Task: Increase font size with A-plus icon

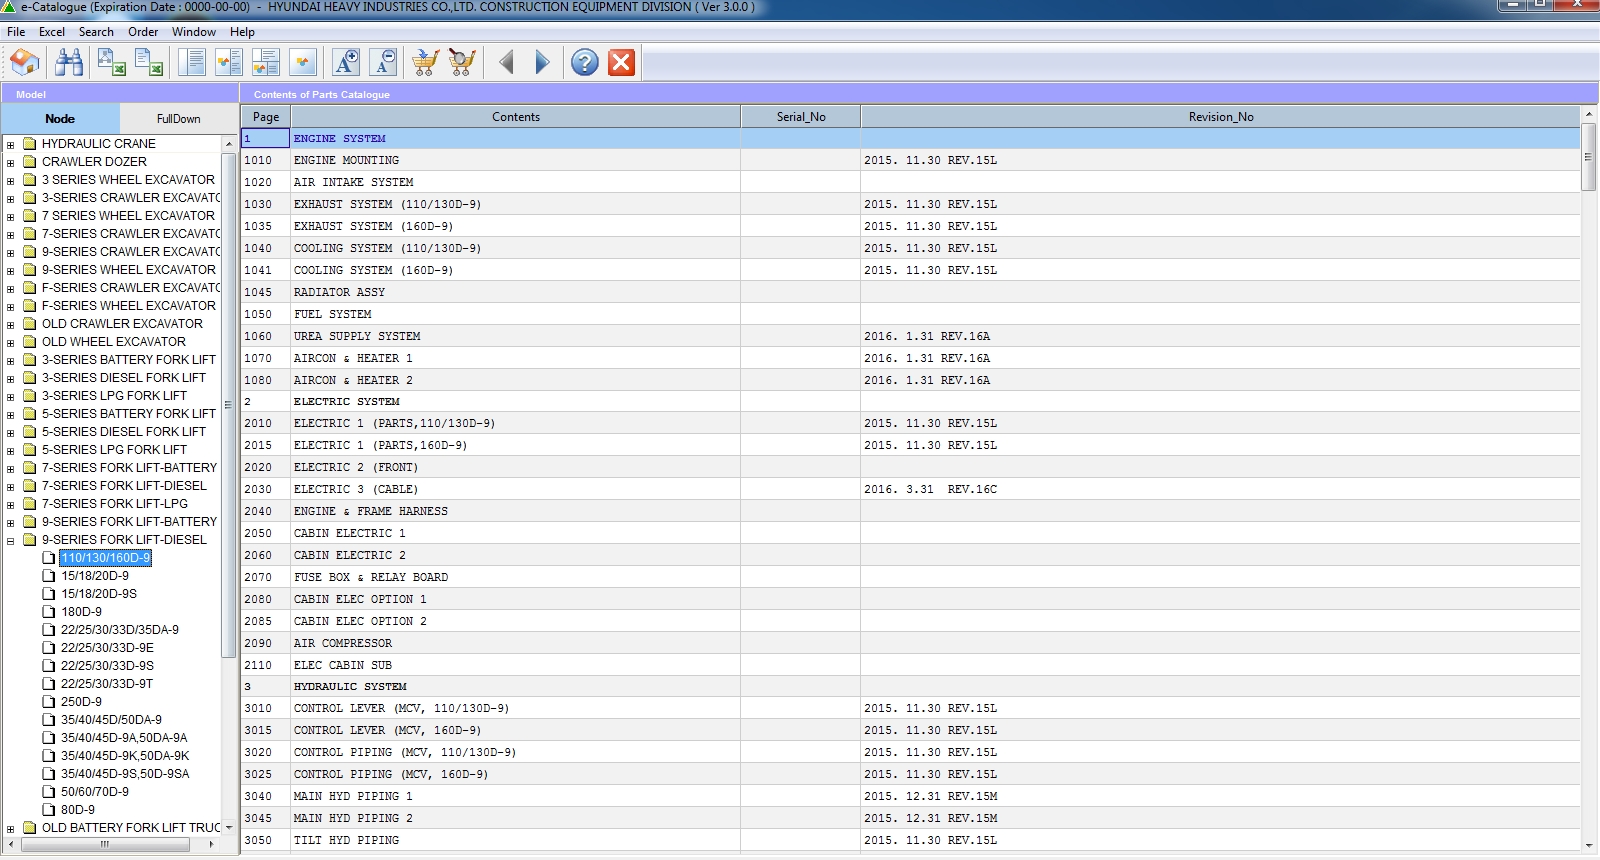Action: (346, 63)
